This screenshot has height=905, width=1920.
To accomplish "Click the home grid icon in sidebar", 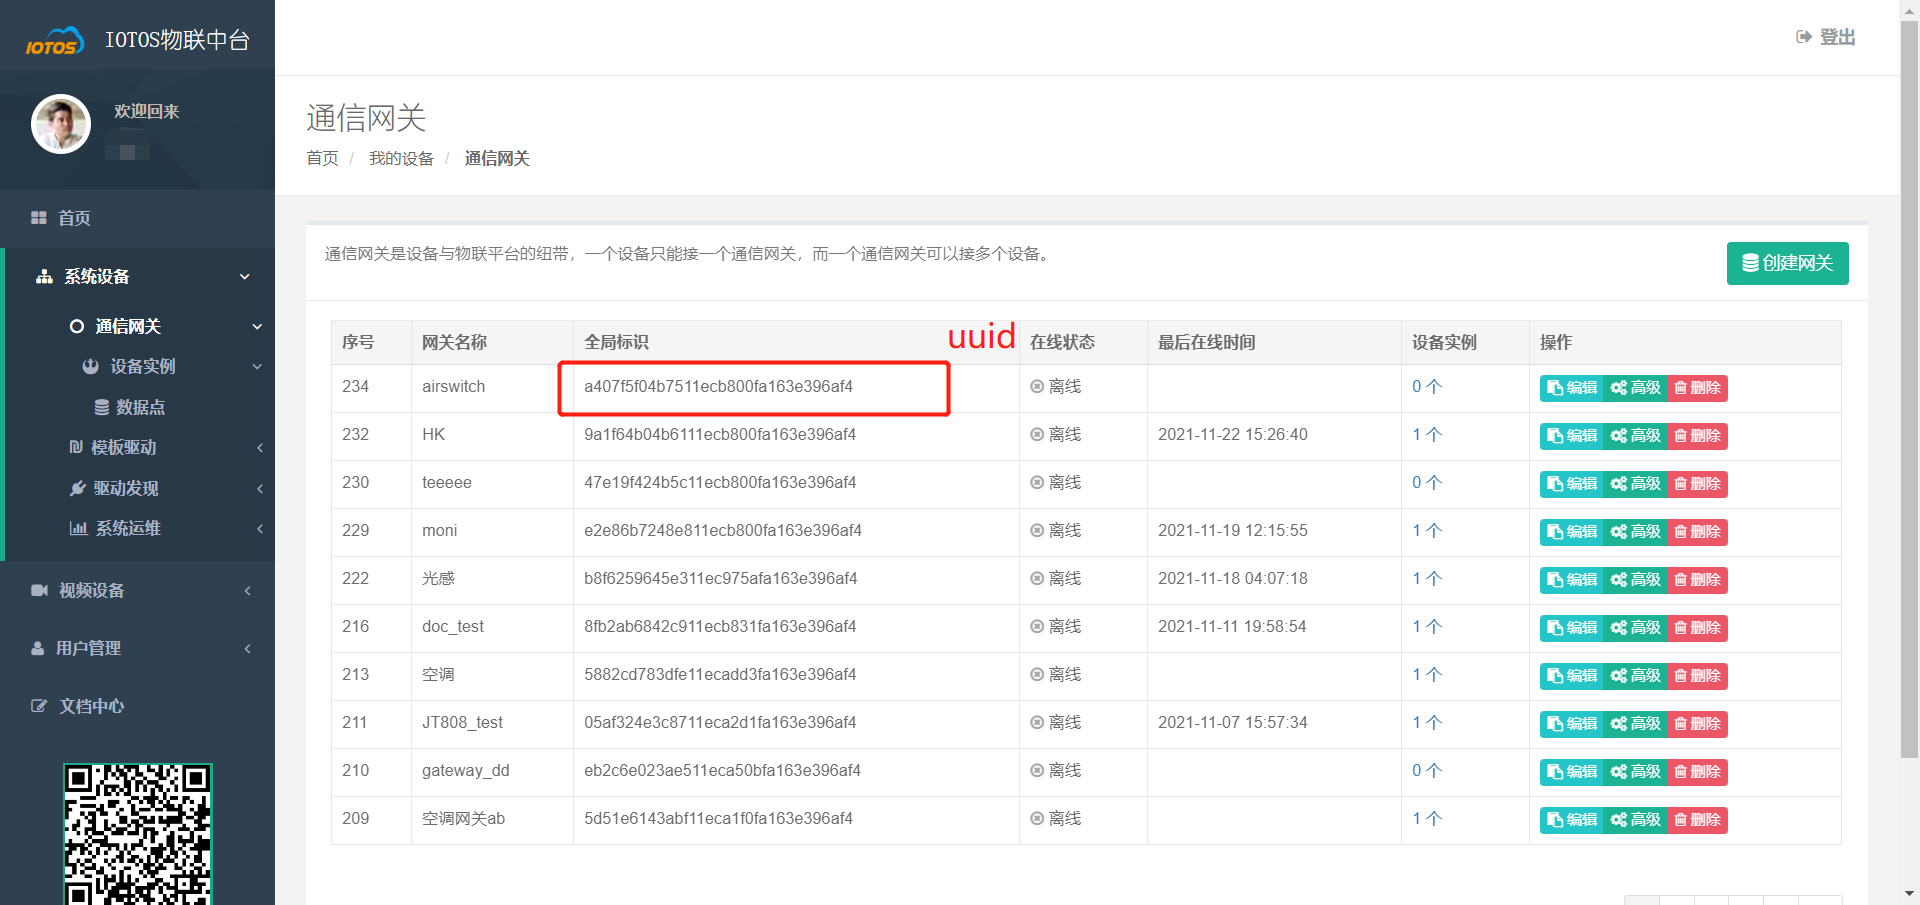I will coord(39,218).
